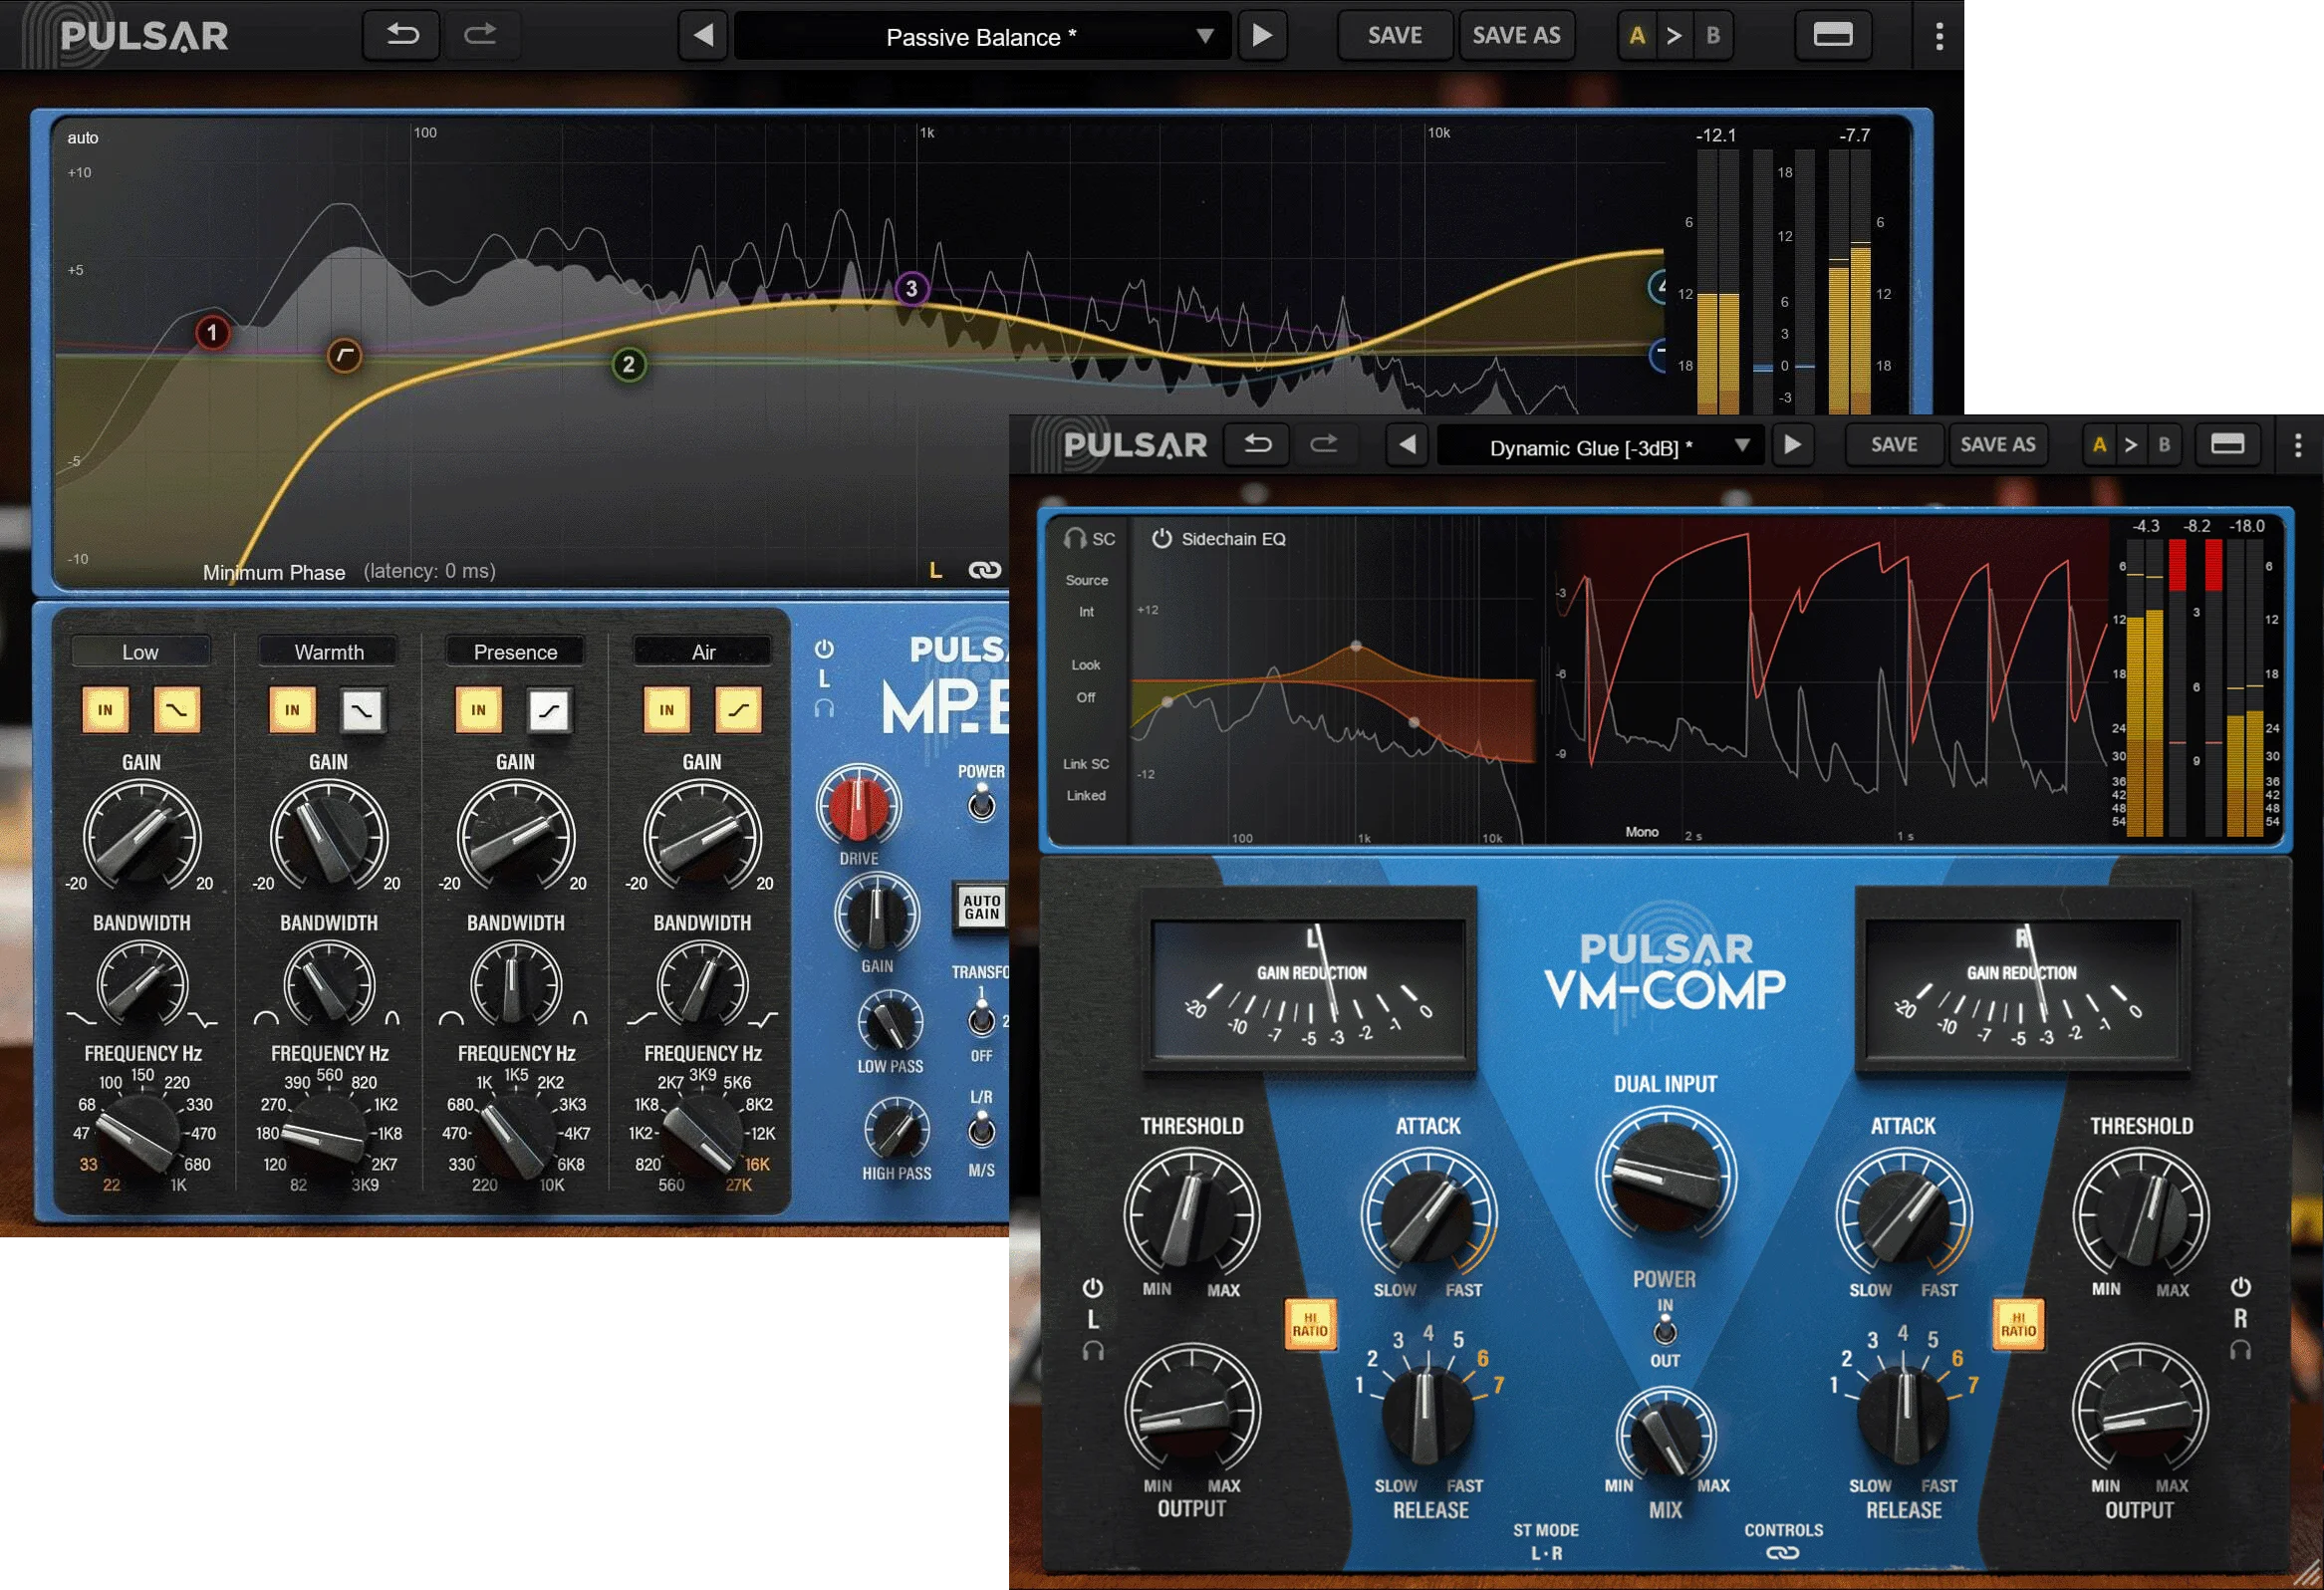Click undo arrow in MP-EQ toolbar

pos(401,35)
